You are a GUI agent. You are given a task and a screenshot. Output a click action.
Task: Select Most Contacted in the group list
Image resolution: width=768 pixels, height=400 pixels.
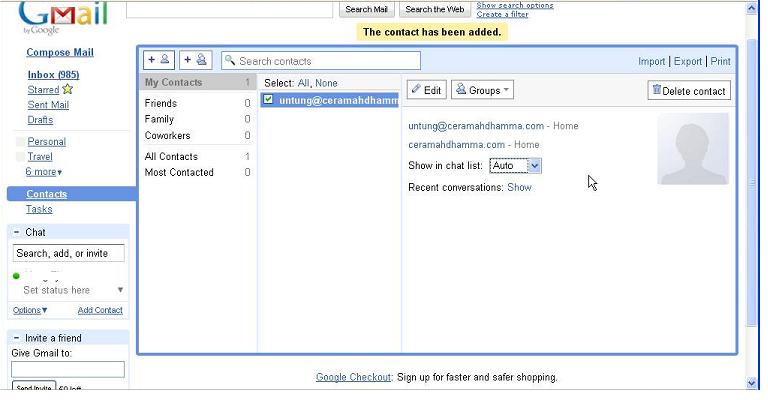[179, 172]
